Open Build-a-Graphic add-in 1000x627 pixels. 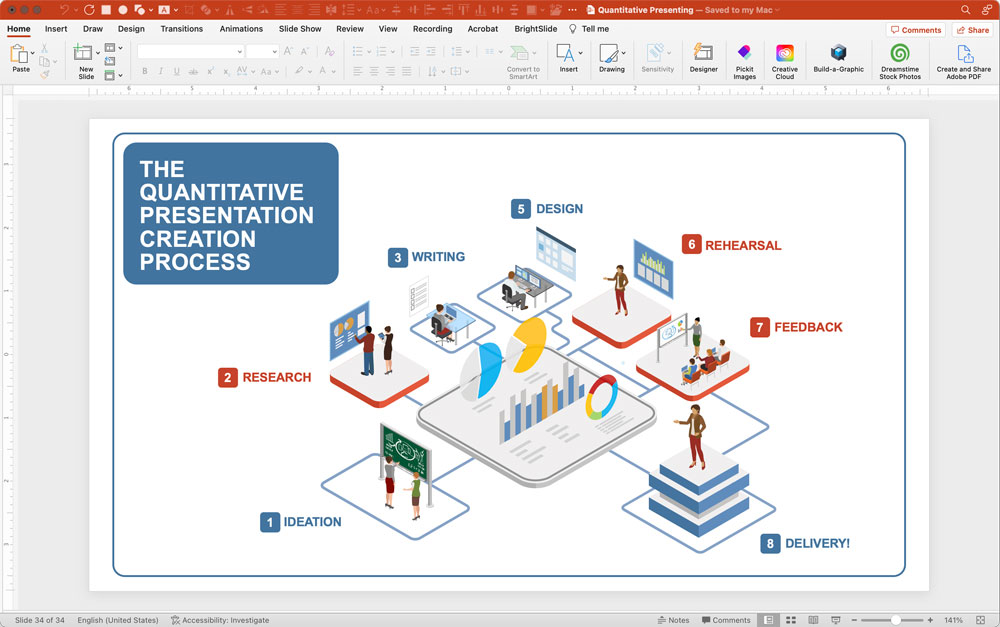tap(838, 59)
